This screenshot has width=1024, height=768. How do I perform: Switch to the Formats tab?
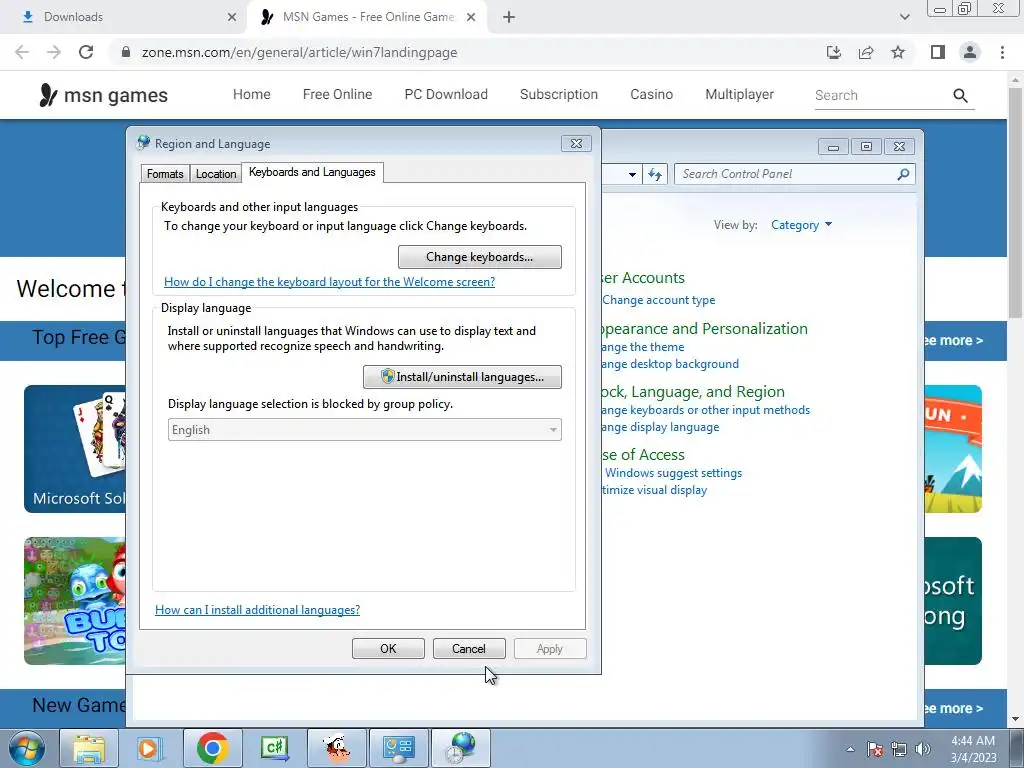coord(165,174)
